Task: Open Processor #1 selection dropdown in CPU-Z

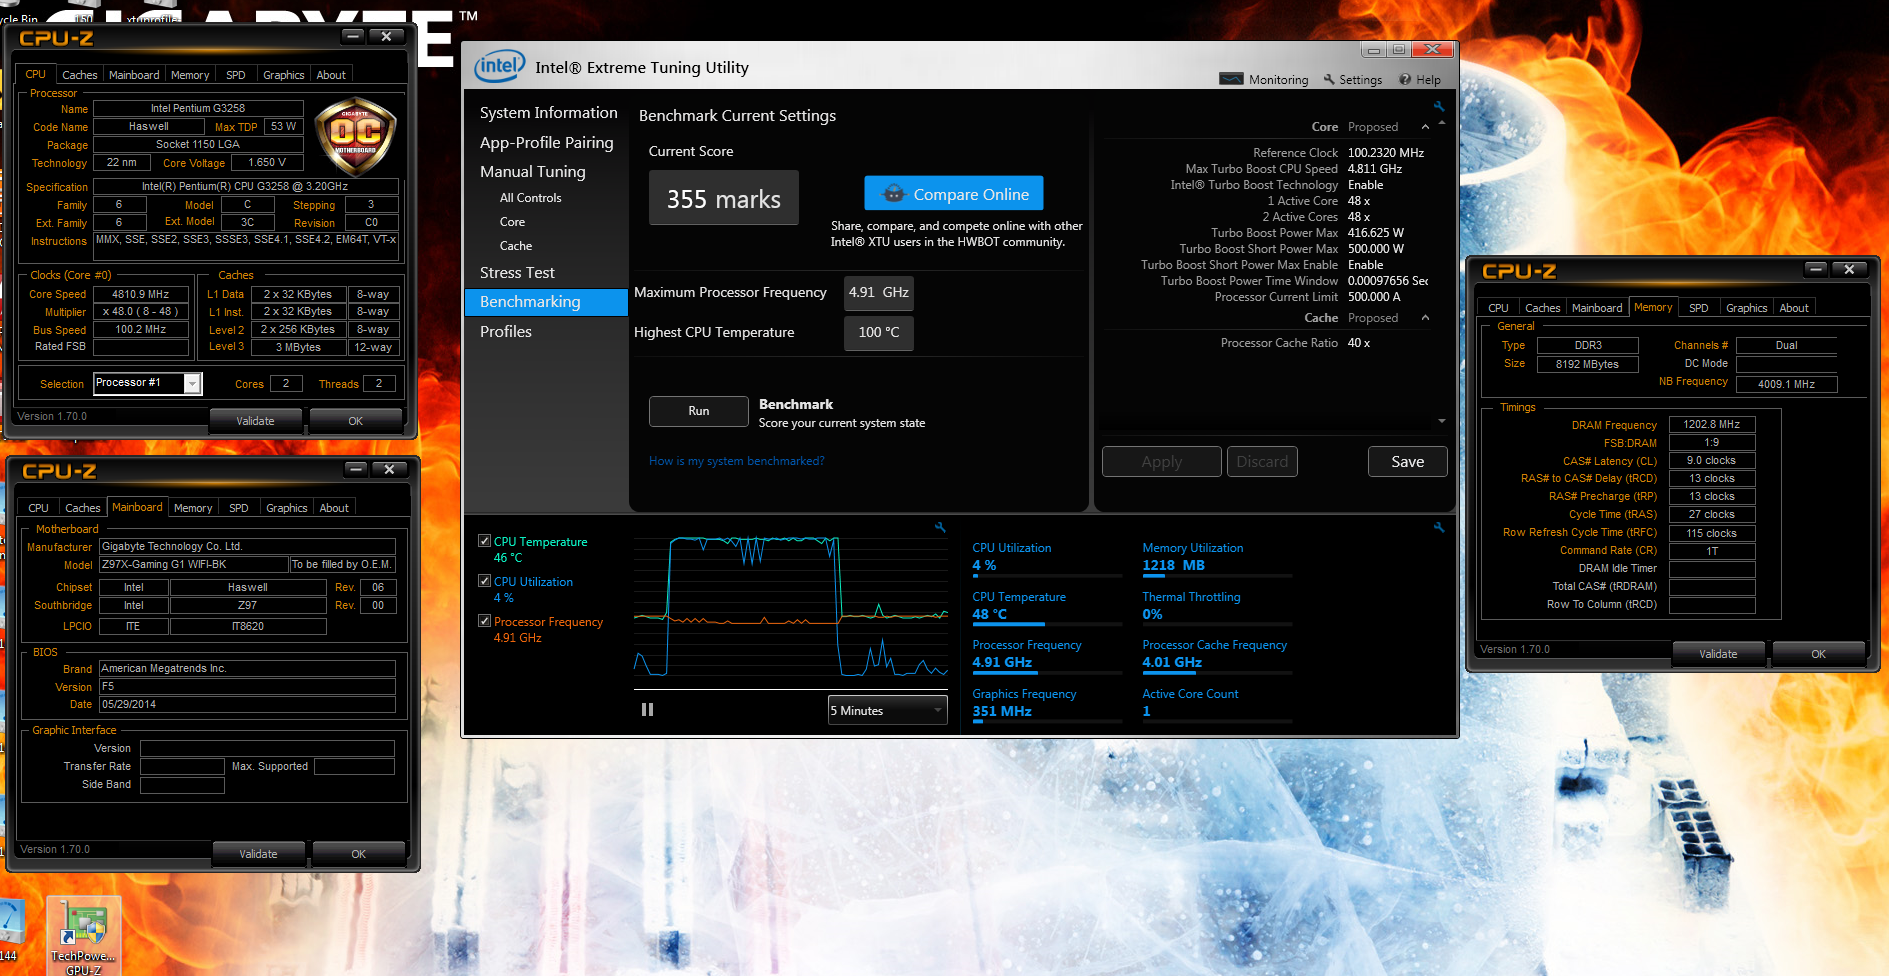Action: pyautogui.click(x=148, y=383)
